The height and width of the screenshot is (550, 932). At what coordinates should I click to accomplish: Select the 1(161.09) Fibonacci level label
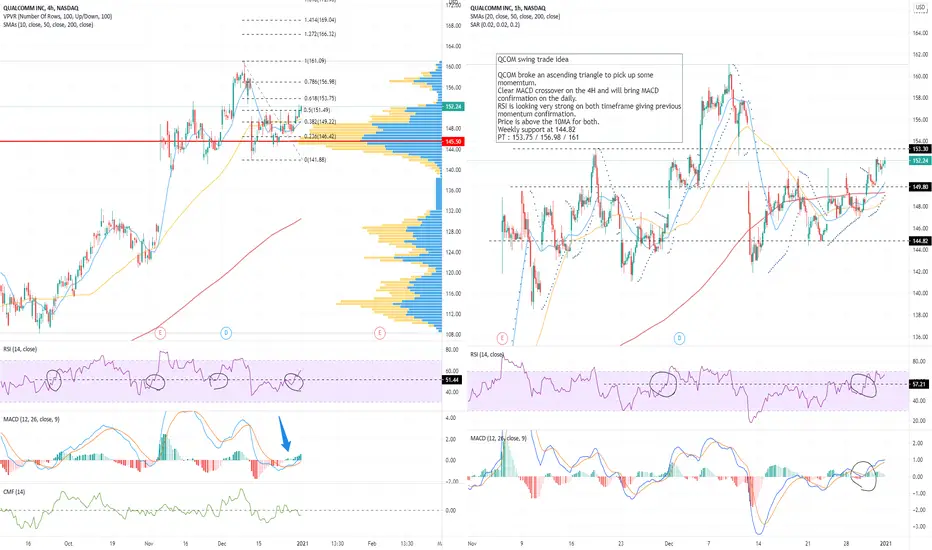click(x=315, y=61)
